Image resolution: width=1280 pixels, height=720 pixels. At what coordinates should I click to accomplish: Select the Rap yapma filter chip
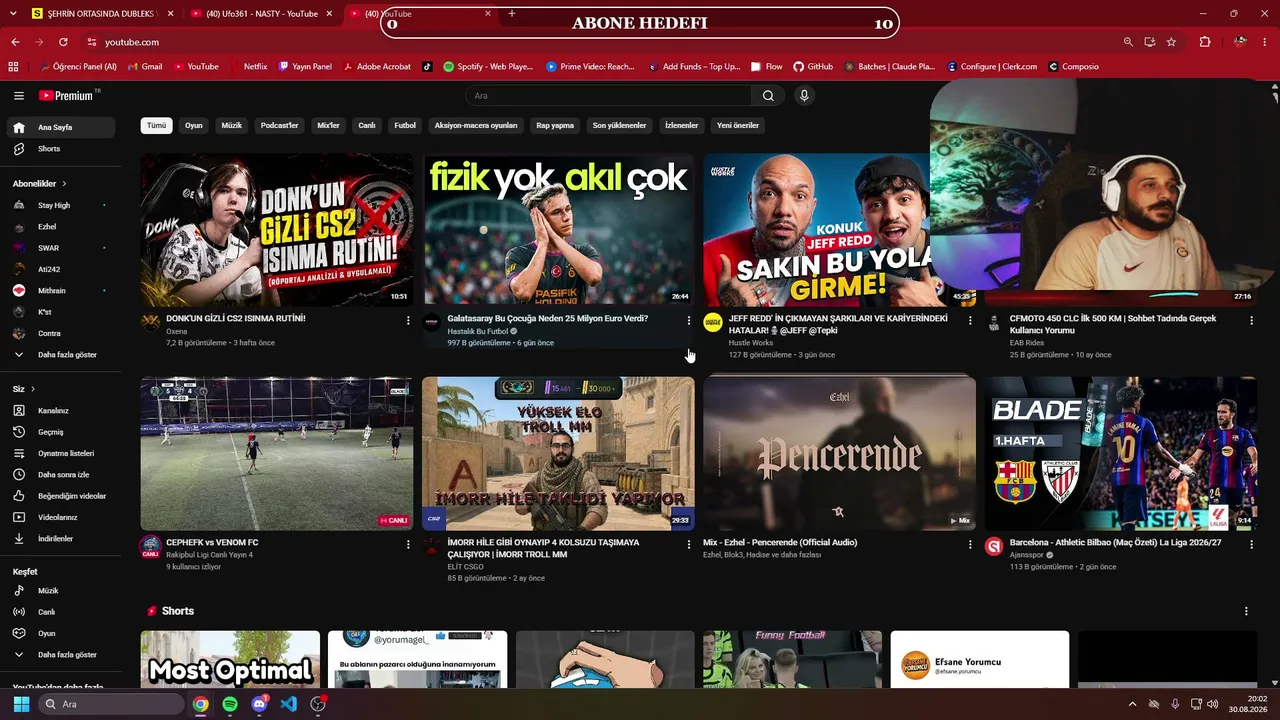555,126
